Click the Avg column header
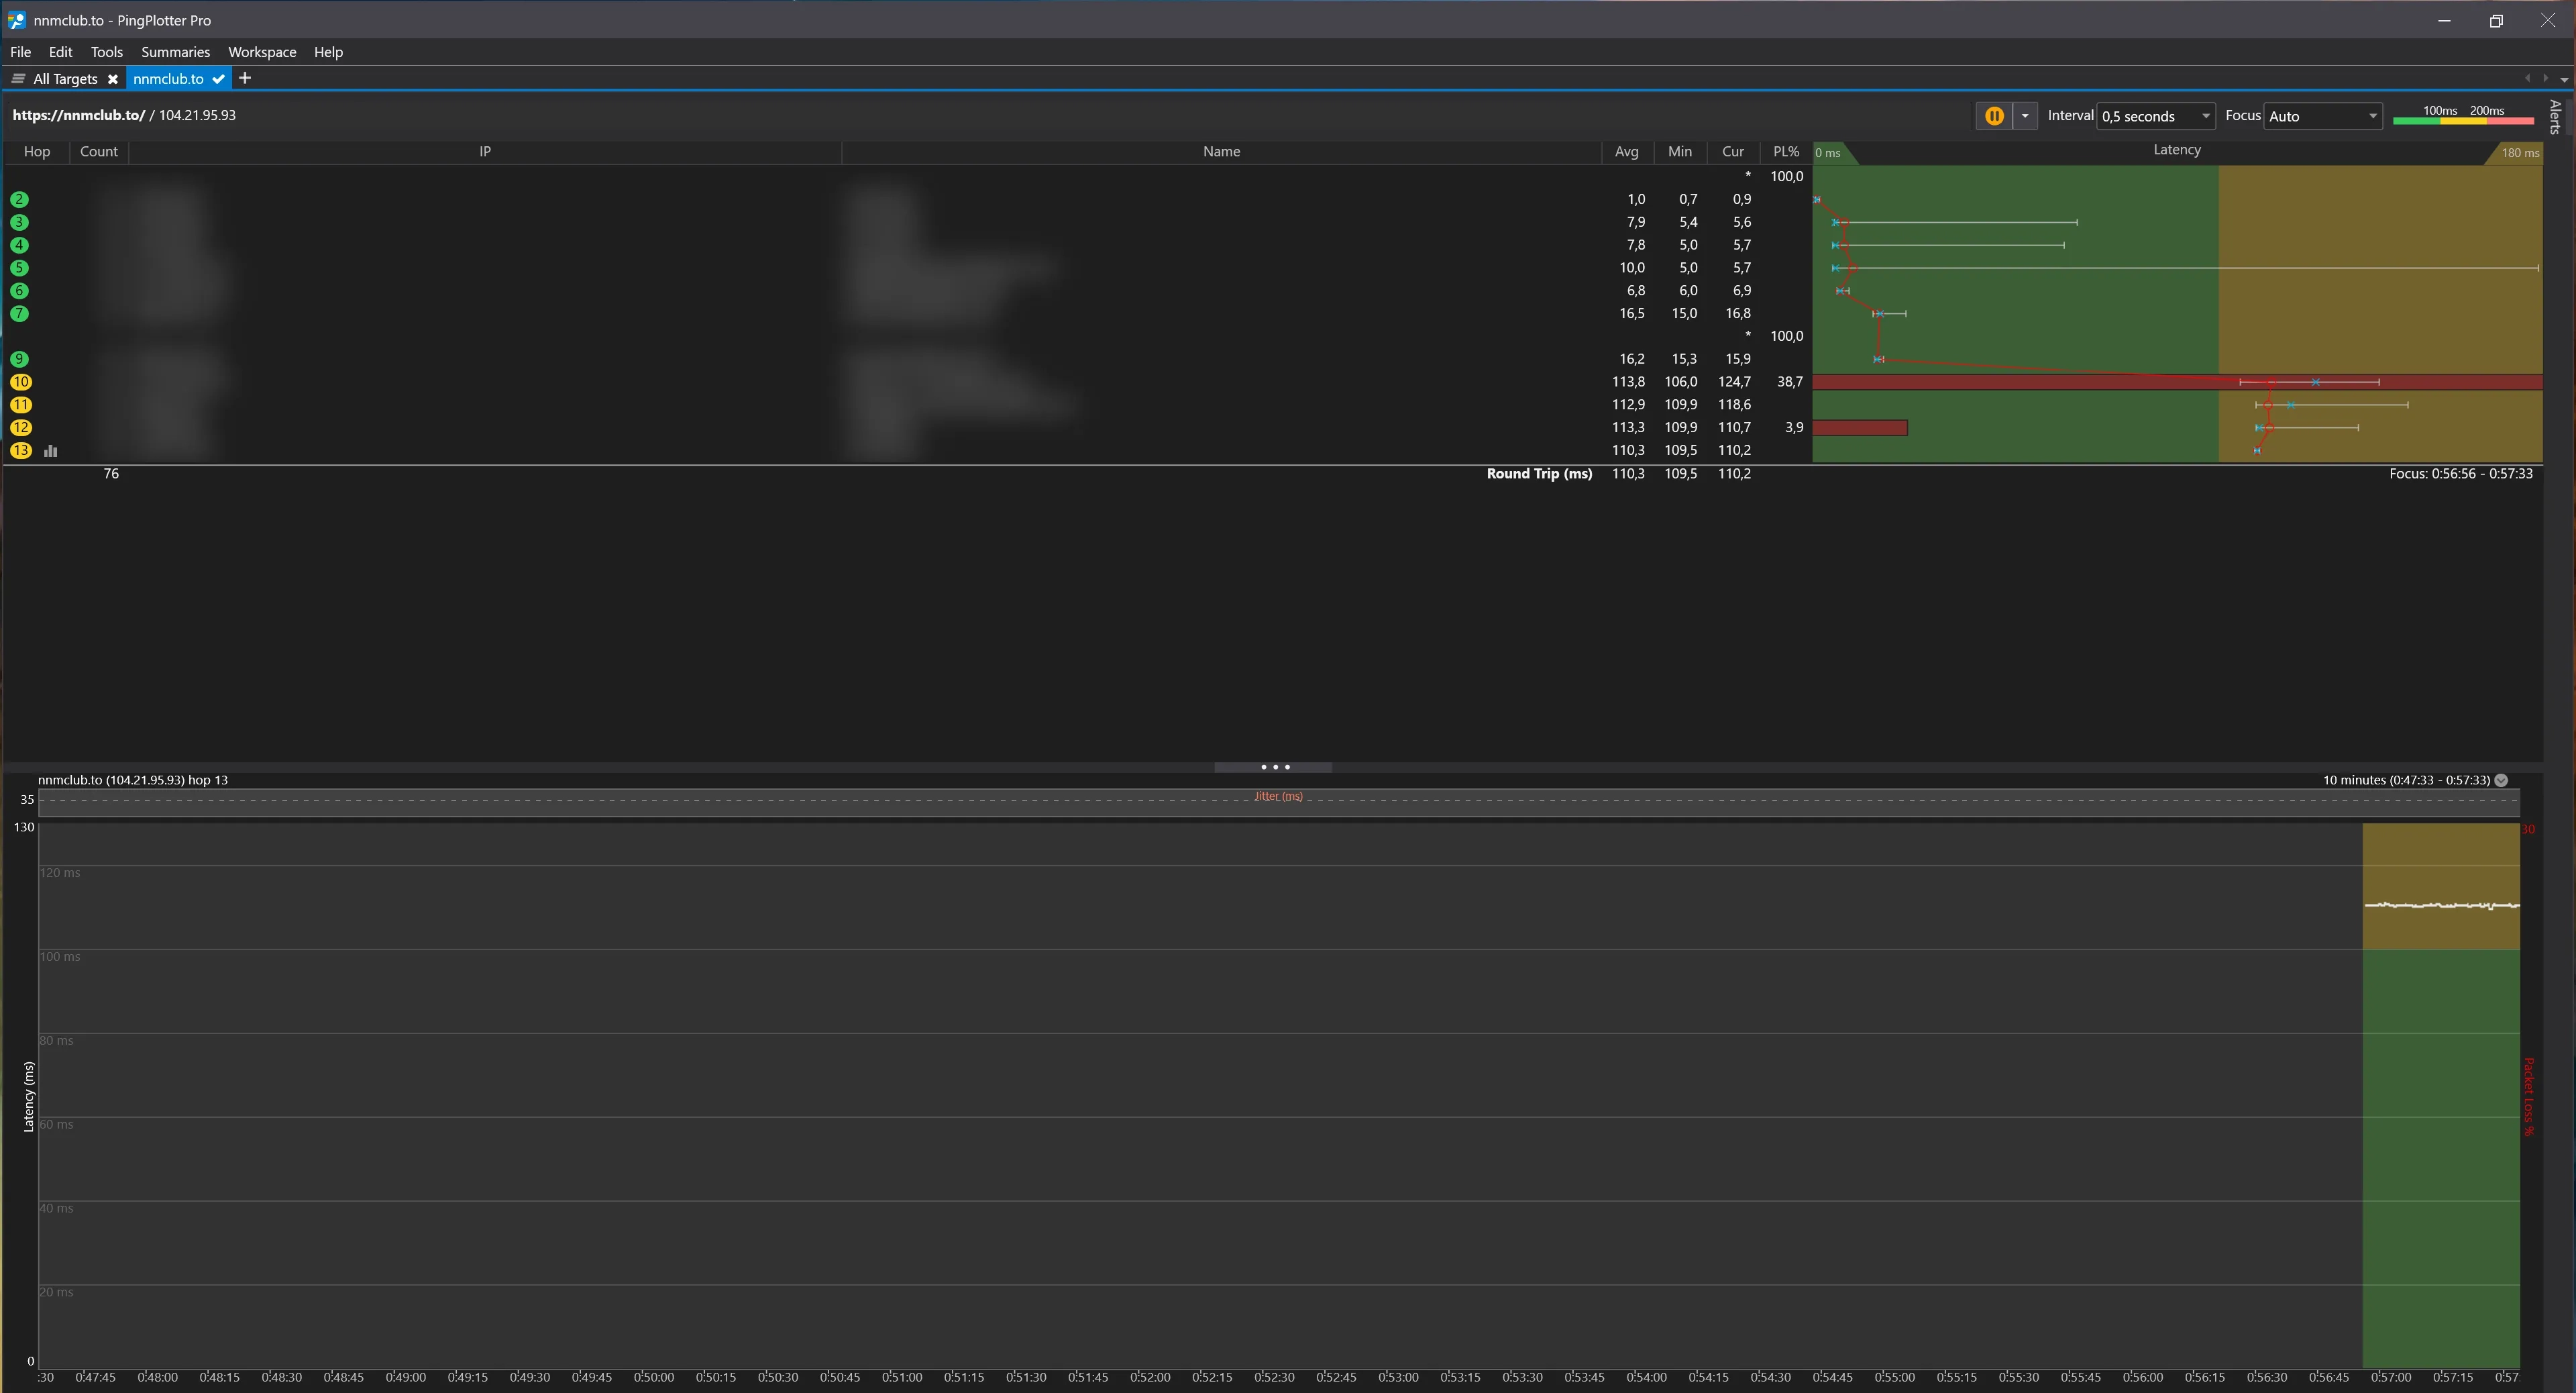2576x1393 pixels. (x=1626, y=152)
